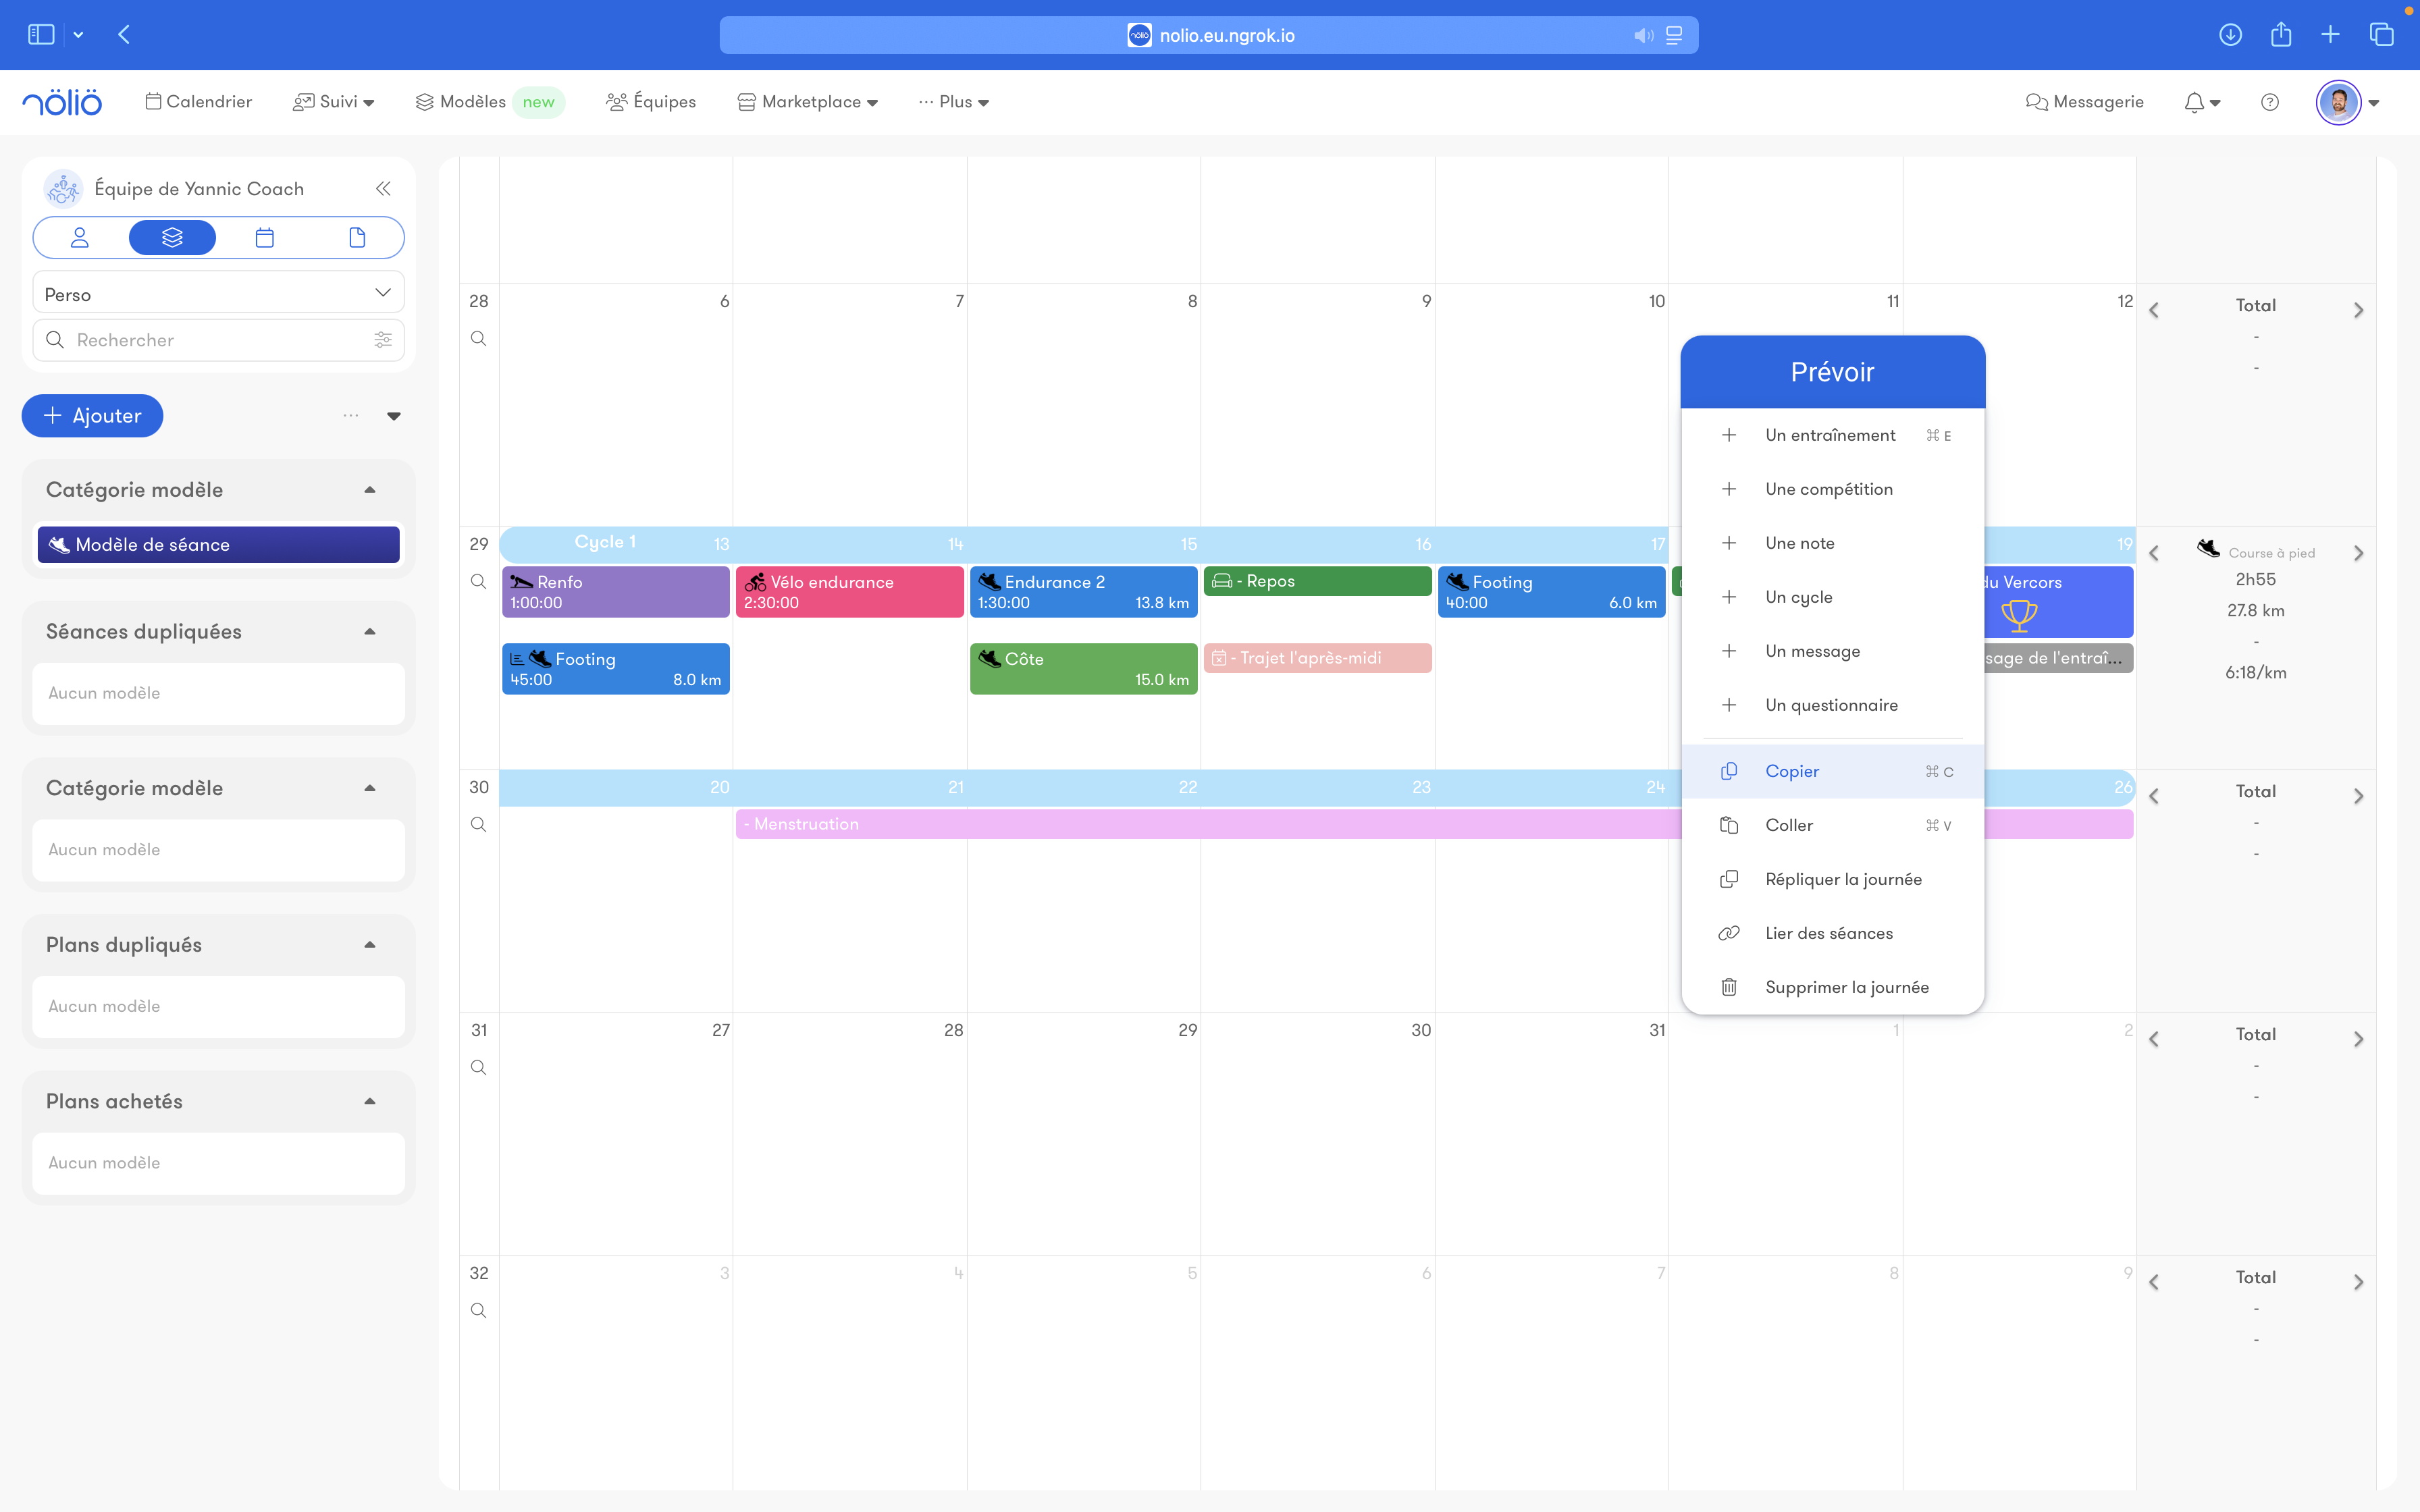Open notifications bell icon
This screenshot has height=1512, width=2420.
pos(2194,102)
